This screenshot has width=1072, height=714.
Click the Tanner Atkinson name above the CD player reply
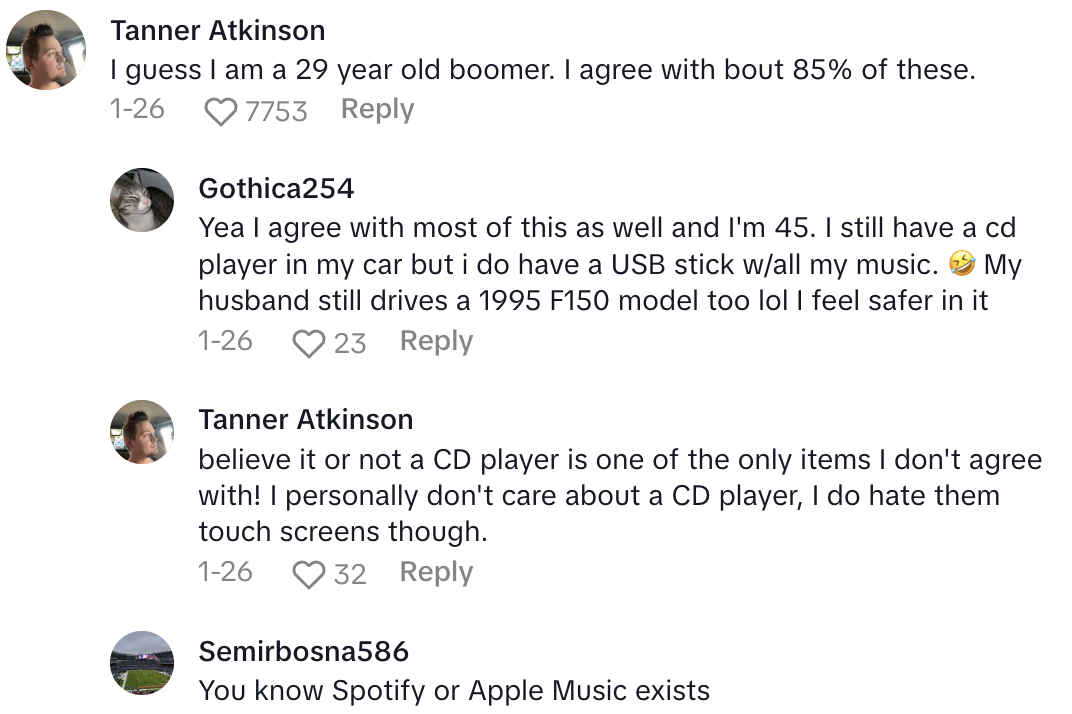pos(305,419)
